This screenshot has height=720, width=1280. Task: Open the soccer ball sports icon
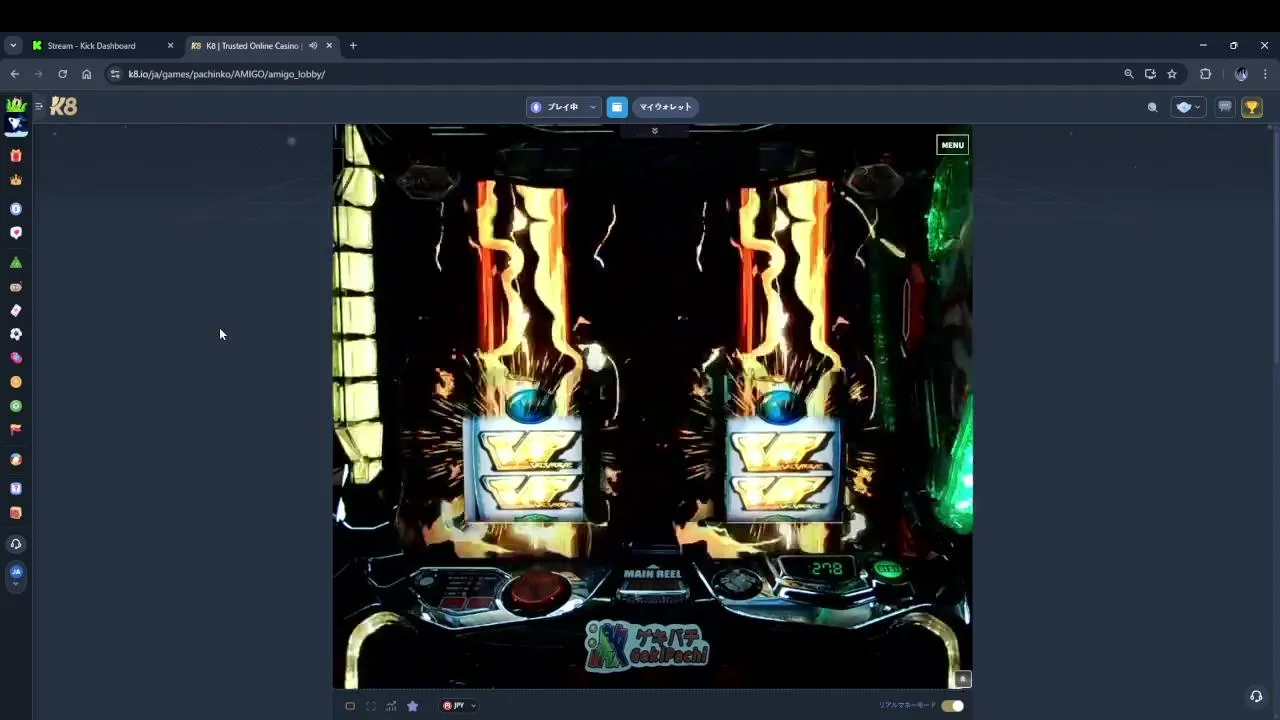16,334
